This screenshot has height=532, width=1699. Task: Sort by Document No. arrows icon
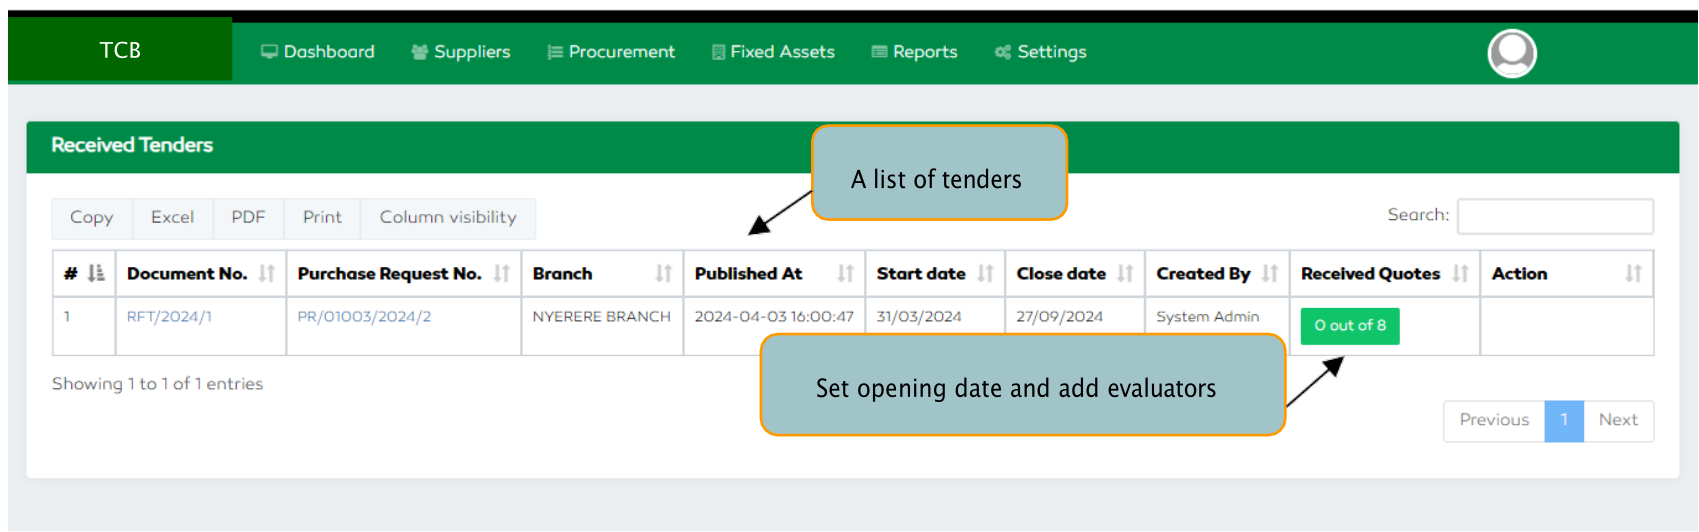[x=266, y=273]
